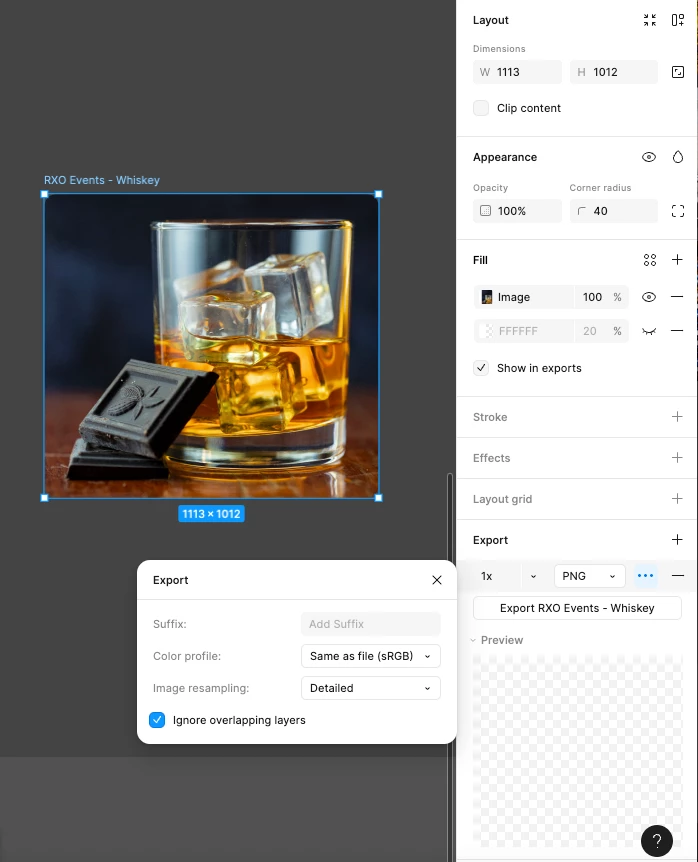Remove the FFFFFF fill

pyautogui.click(x=677, y=331)
